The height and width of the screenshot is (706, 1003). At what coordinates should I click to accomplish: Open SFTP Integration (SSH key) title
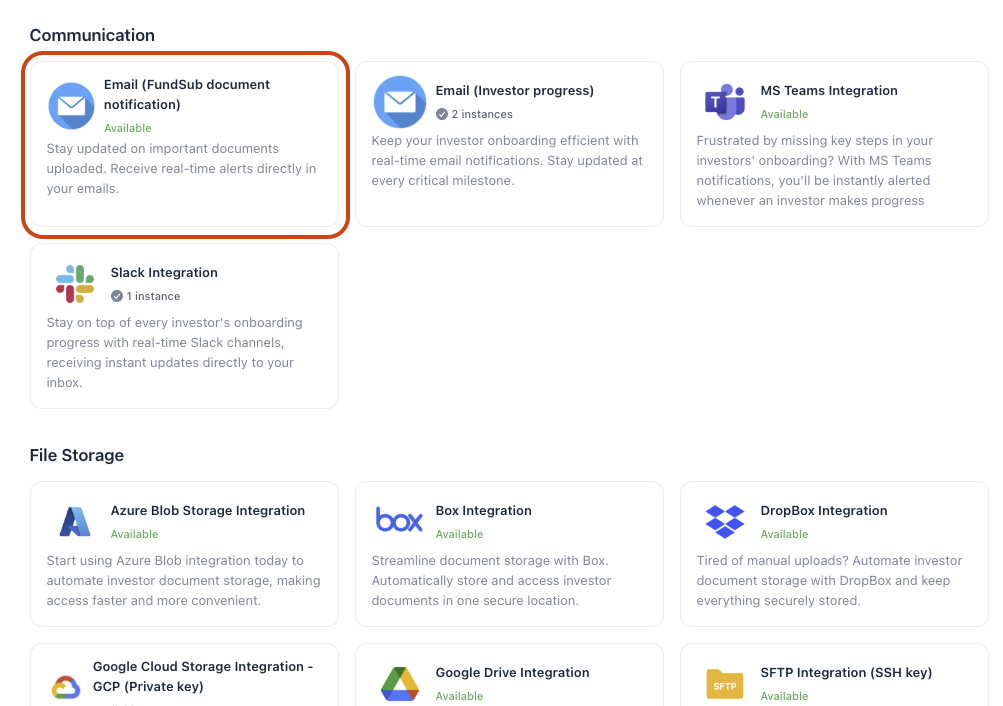[x=846, y=673]
